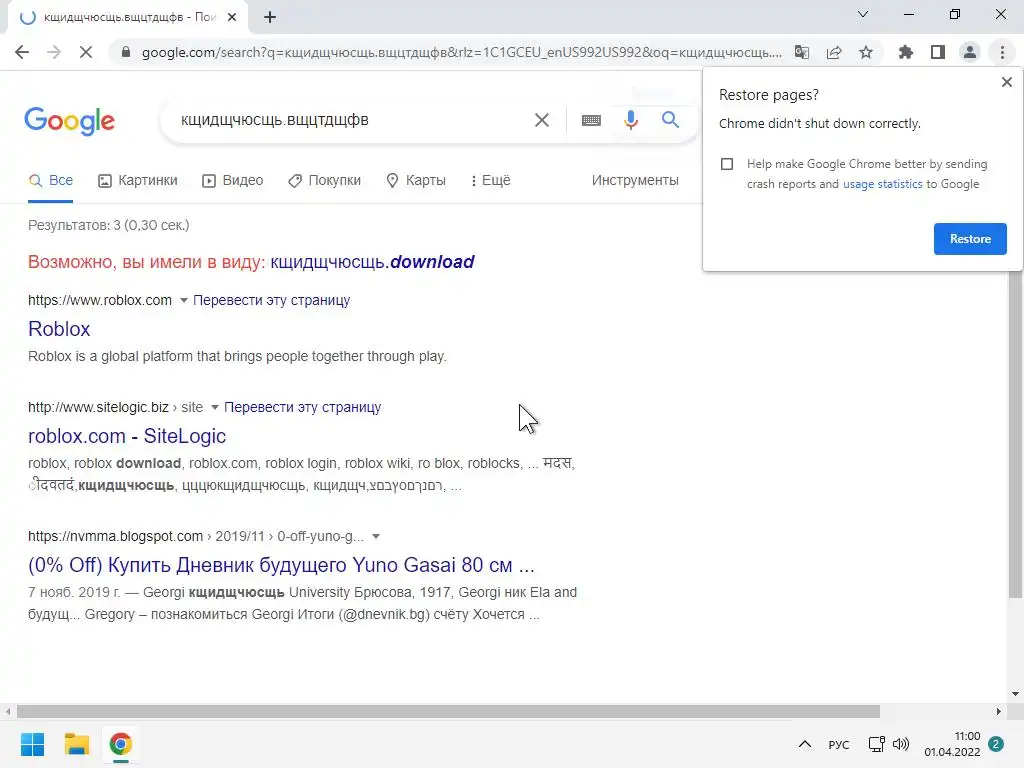Open a new browser tab
Image resolution: width=1024 pixels, height=768 pixels.
pos(270,18)
